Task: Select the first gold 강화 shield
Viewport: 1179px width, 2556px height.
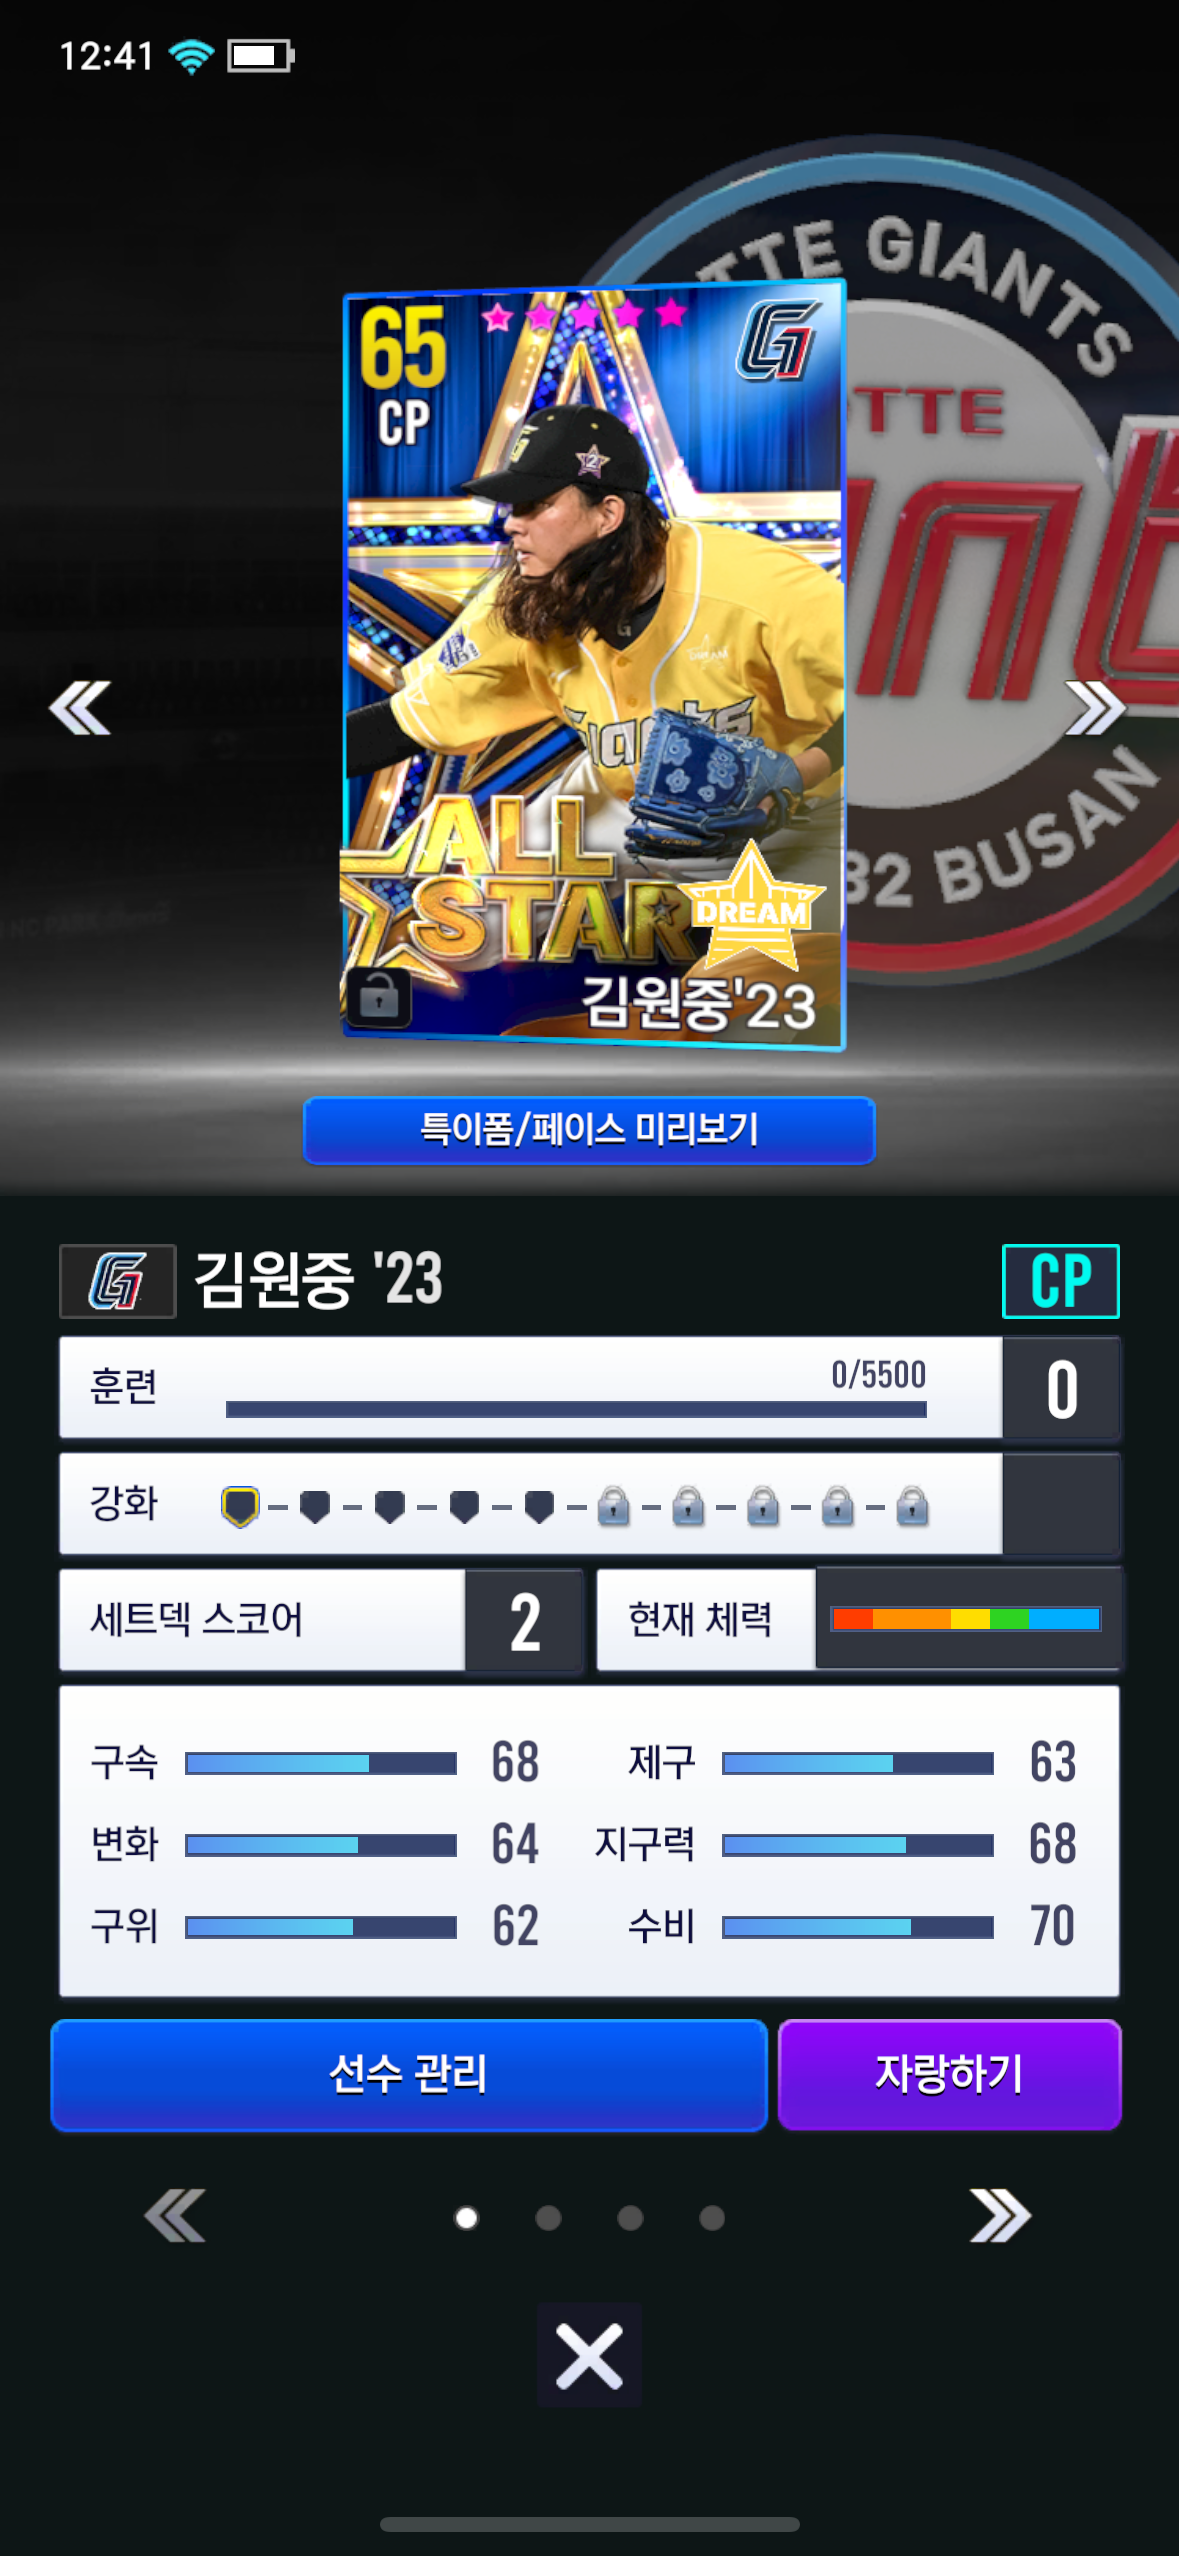Action: click(x=240, y=1506)
